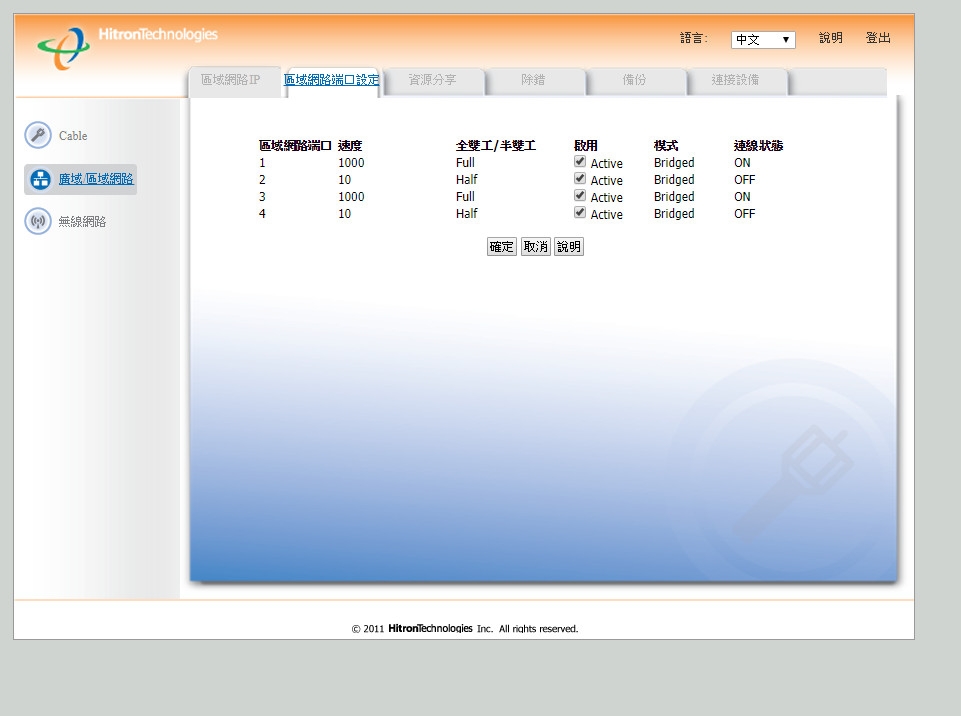Switch to the 區域網路IP tab
The image size is (961, 716).
(x=231, y=80)
